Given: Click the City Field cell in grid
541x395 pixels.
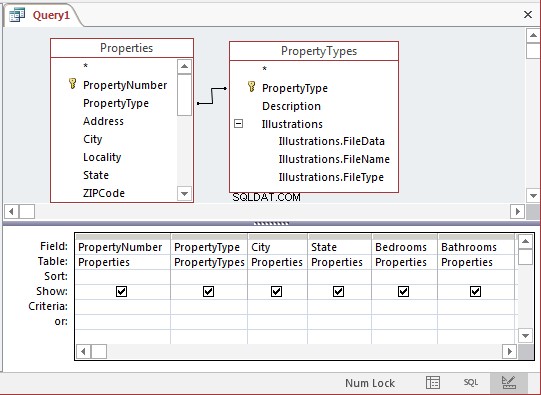Looking at the screenshot, I should [277, 247].
